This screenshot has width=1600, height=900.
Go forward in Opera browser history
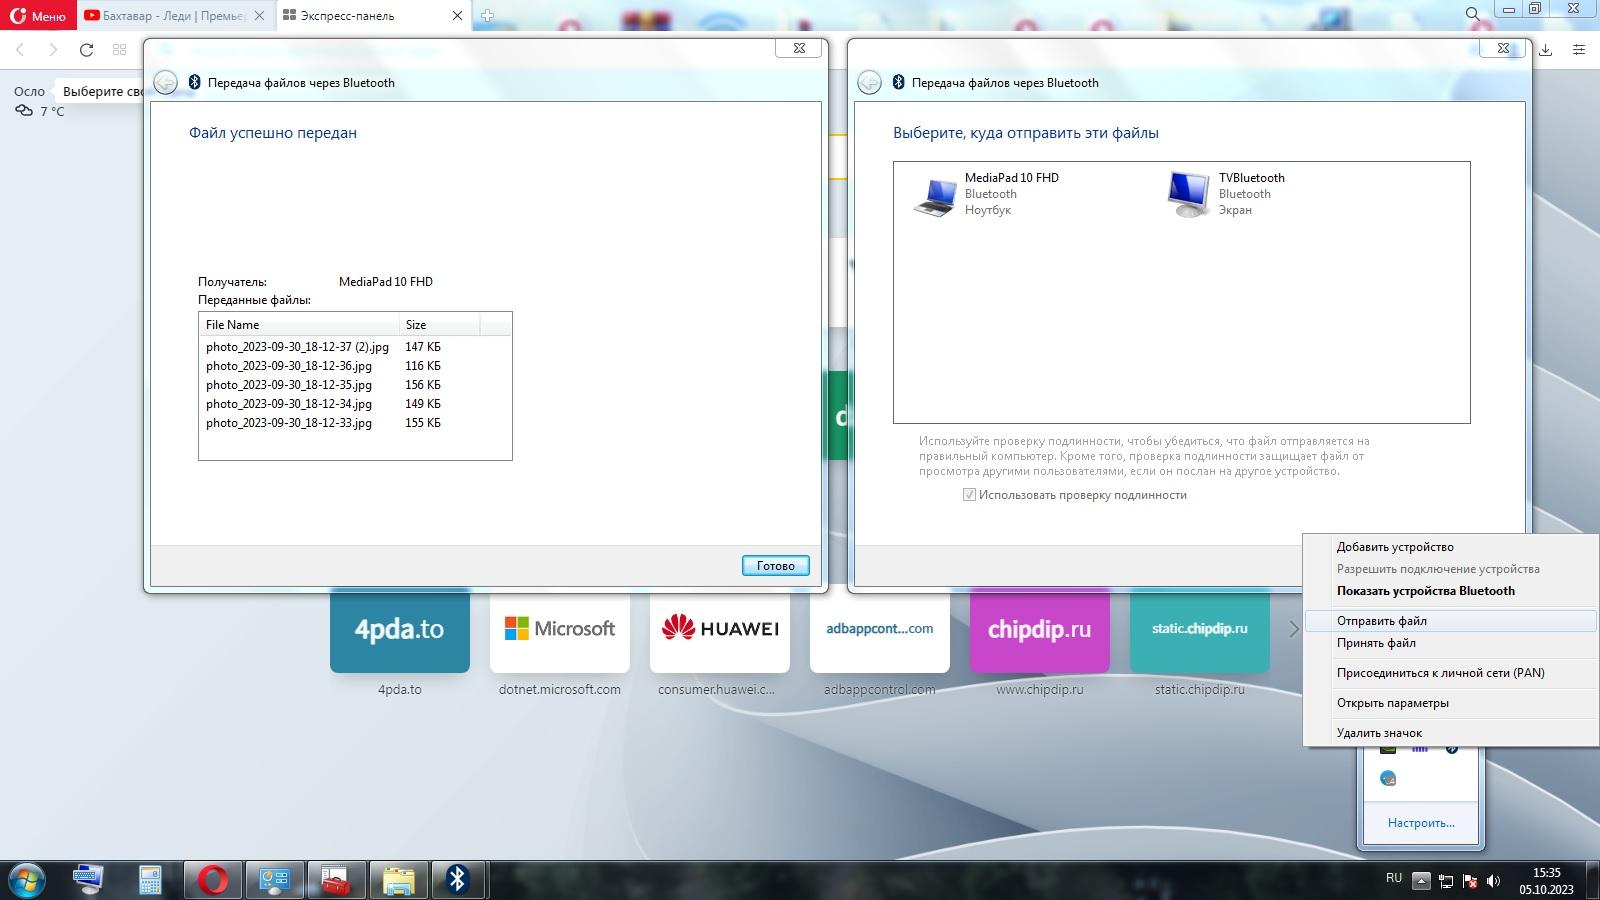[x=53, y=49]
